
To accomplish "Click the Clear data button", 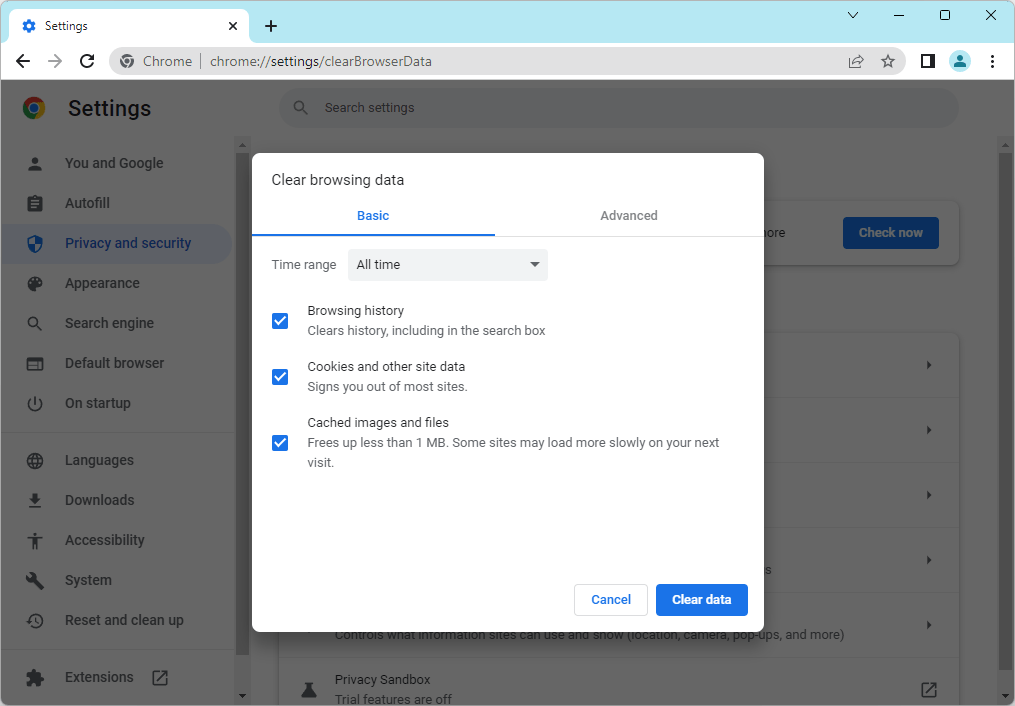I will pos(702,600).
